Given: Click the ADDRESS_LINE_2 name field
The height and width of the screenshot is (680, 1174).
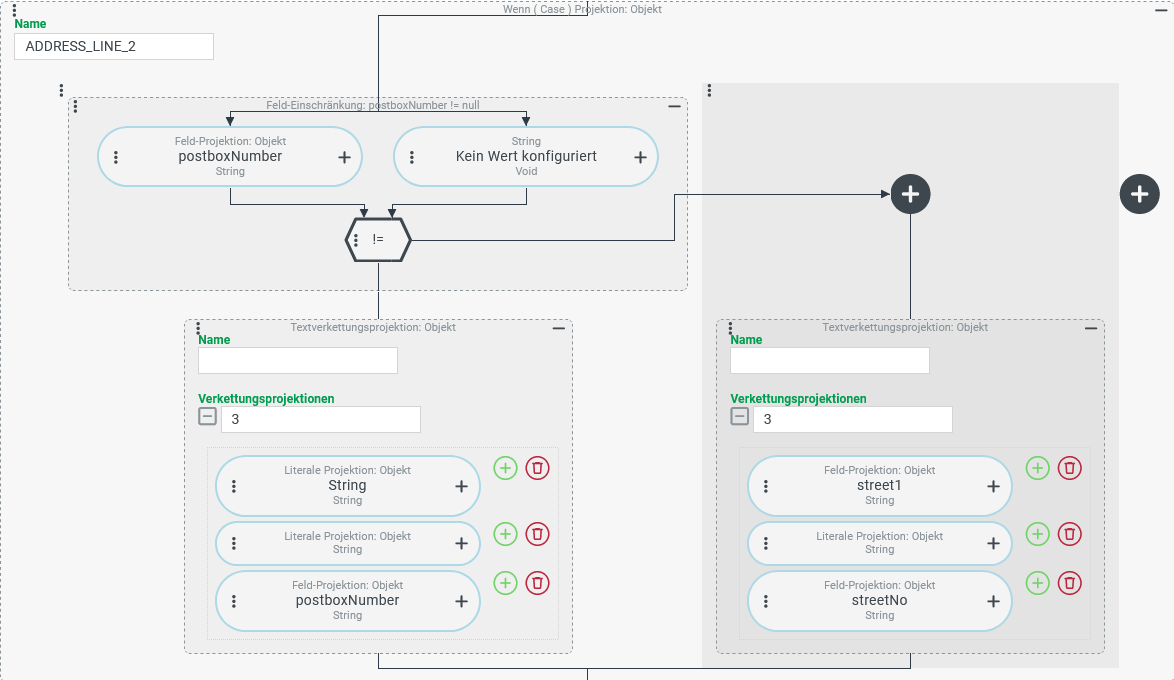Looking at the screenshot, I should pos(113,46).
